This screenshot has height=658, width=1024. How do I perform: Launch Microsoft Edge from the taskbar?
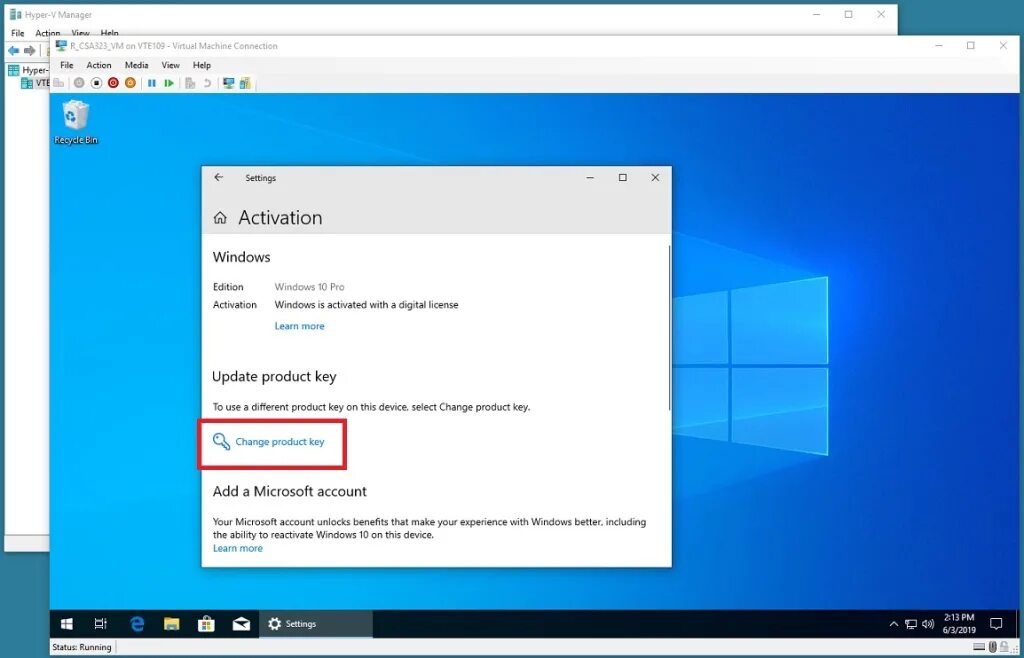pos(137,624)
